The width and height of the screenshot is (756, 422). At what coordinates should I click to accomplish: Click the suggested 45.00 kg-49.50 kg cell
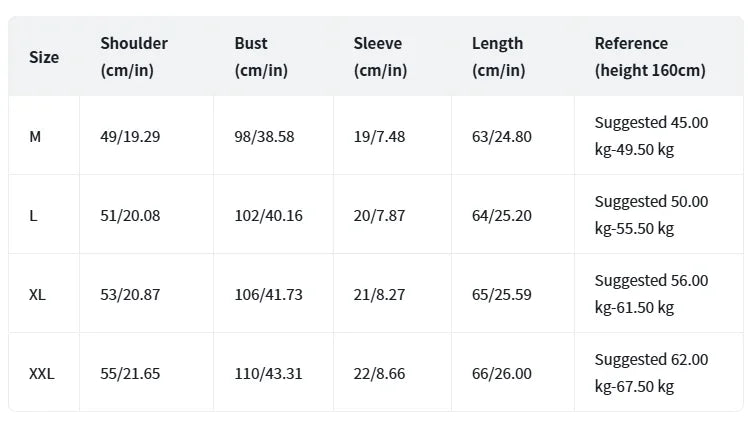click(x=651, y=136)
